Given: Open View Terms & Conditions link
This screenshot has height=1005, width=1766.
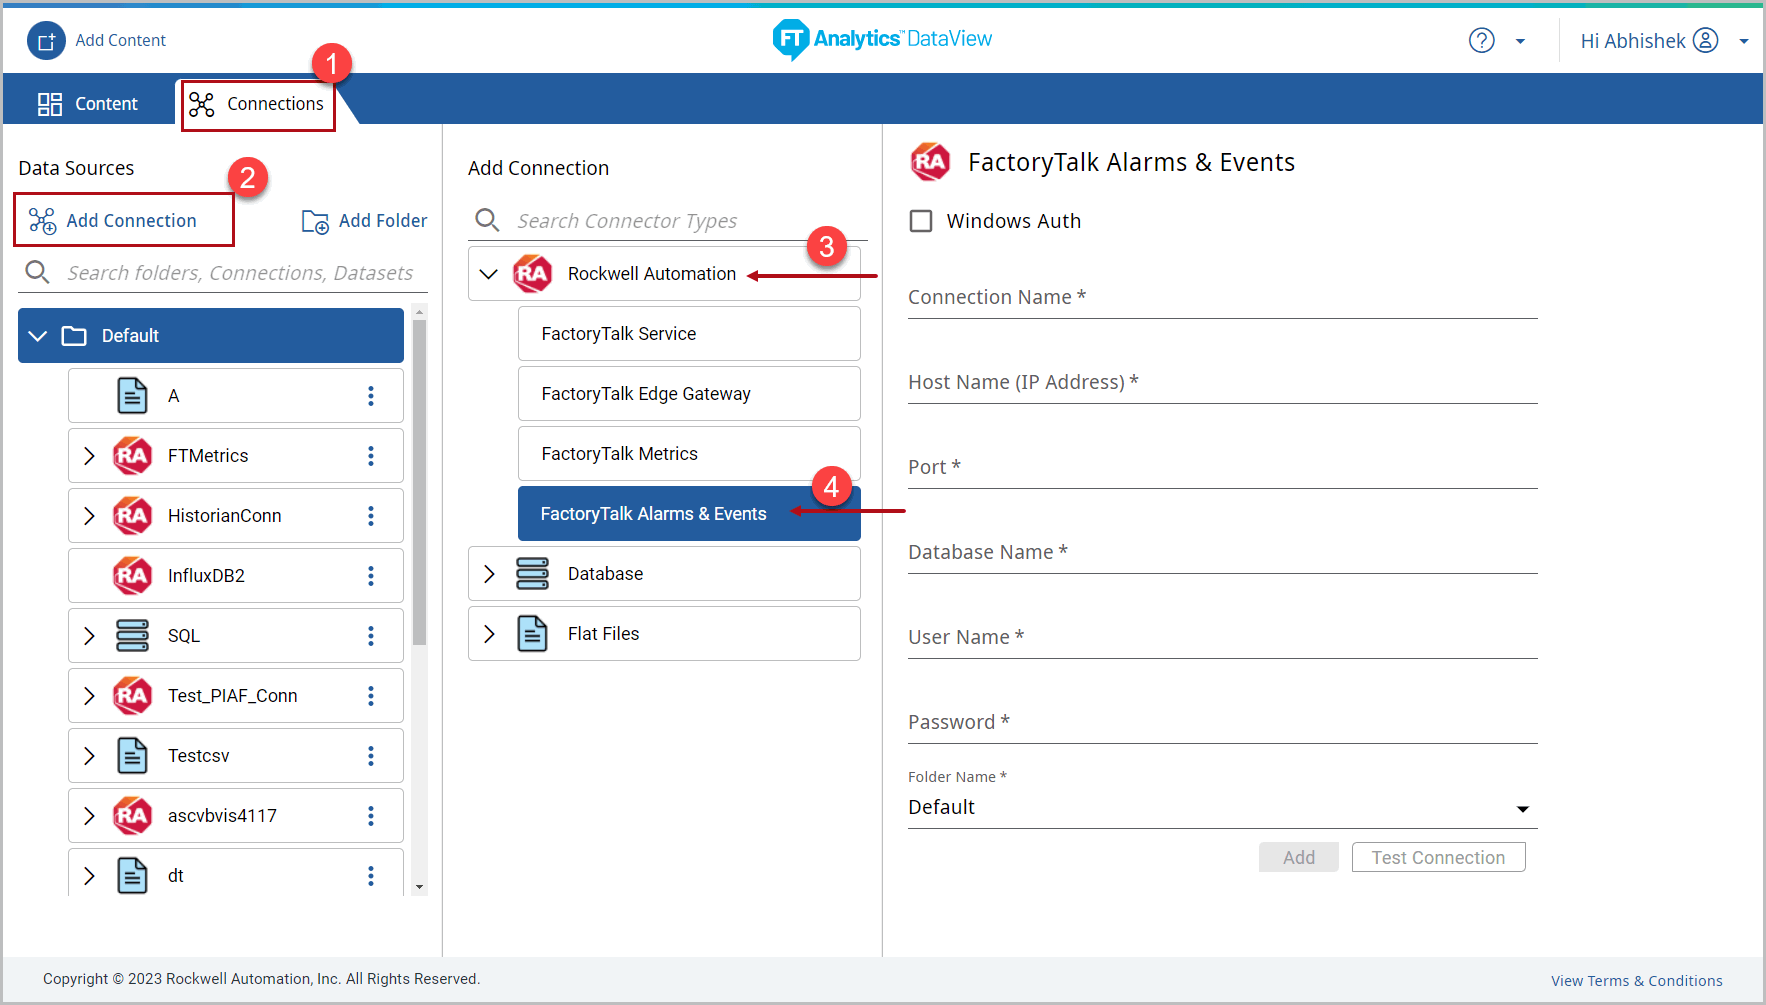Looking at the screenshot, I should pos(1636,981).
